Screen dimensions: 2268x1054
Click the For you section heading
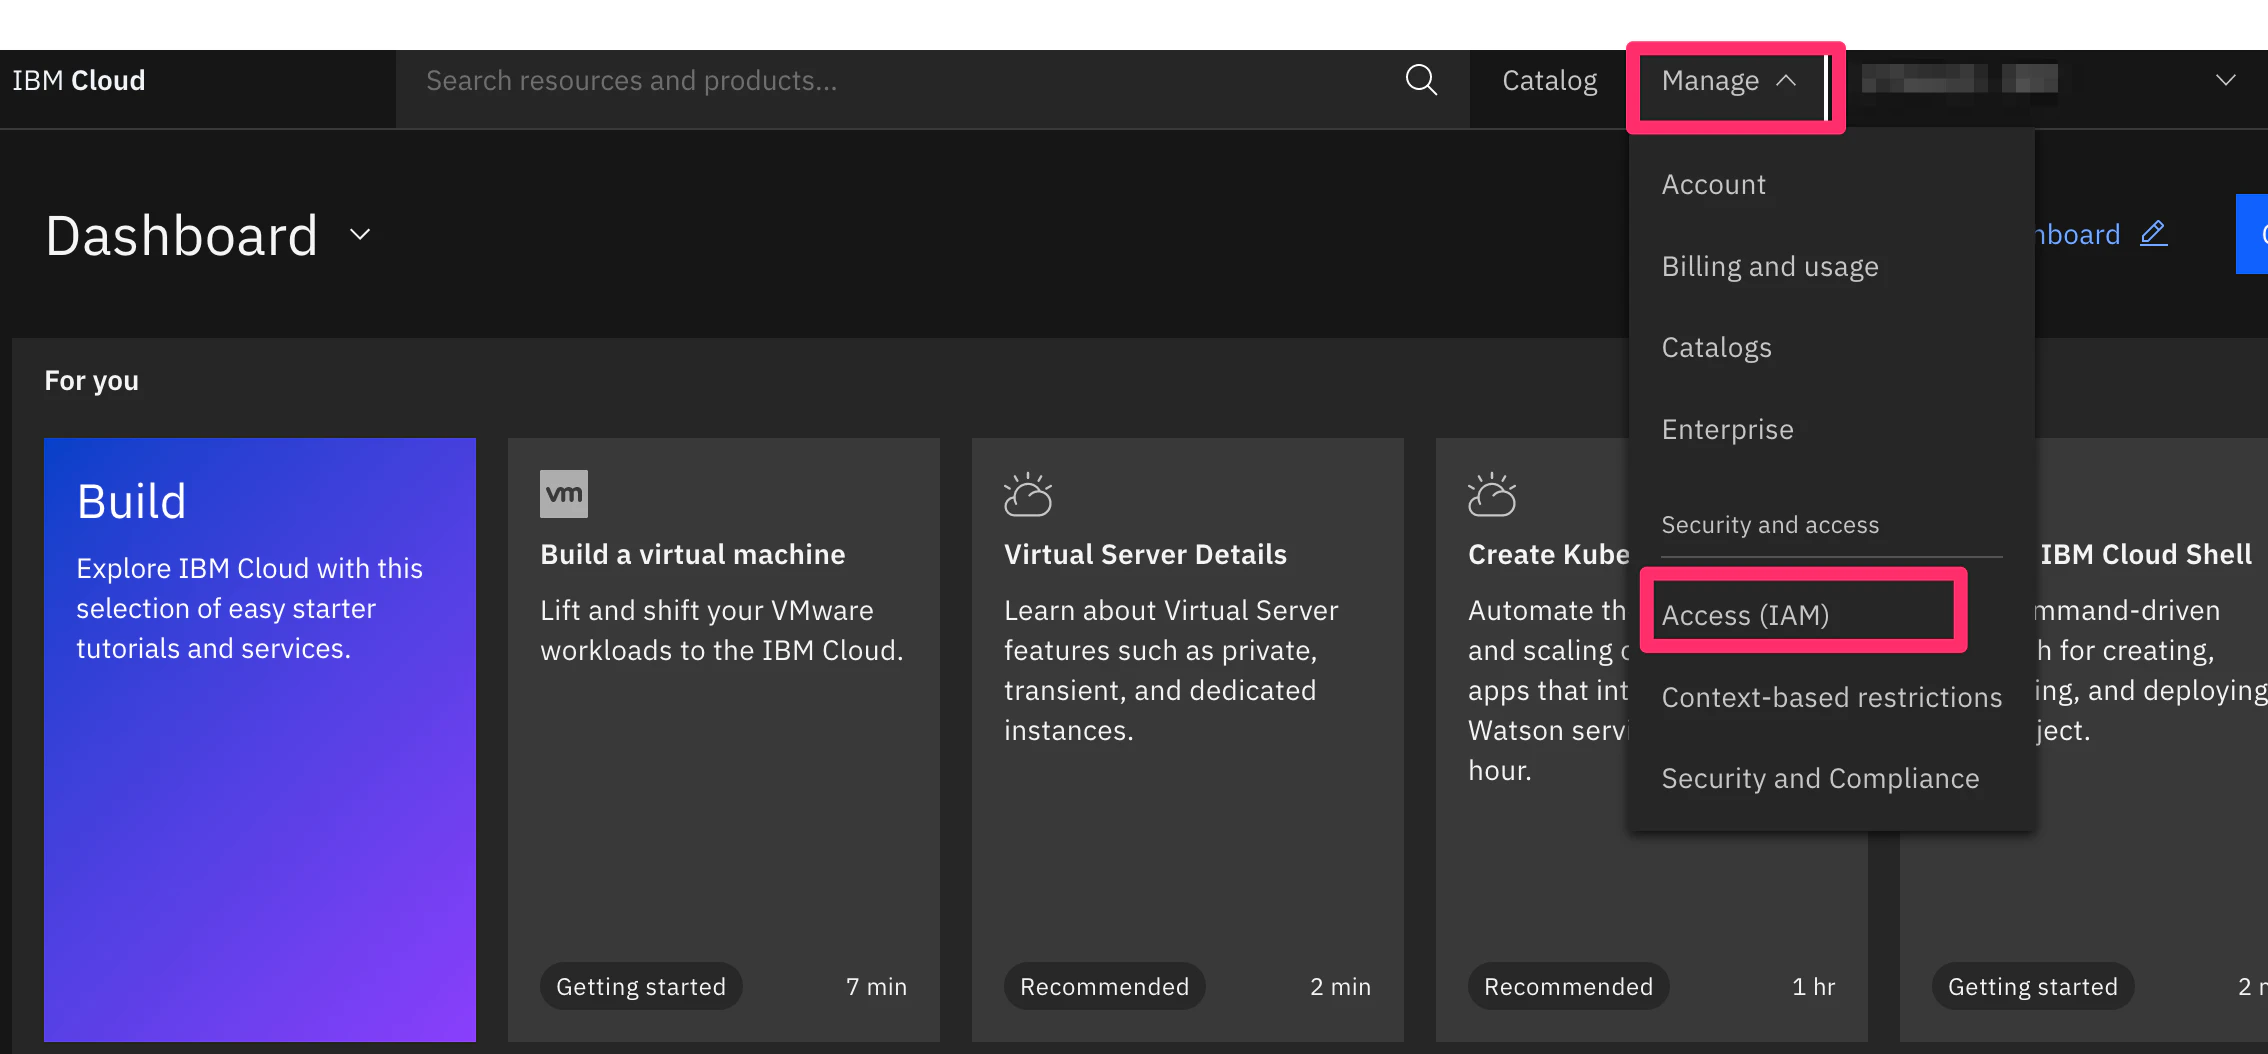(x=92, y=381)
